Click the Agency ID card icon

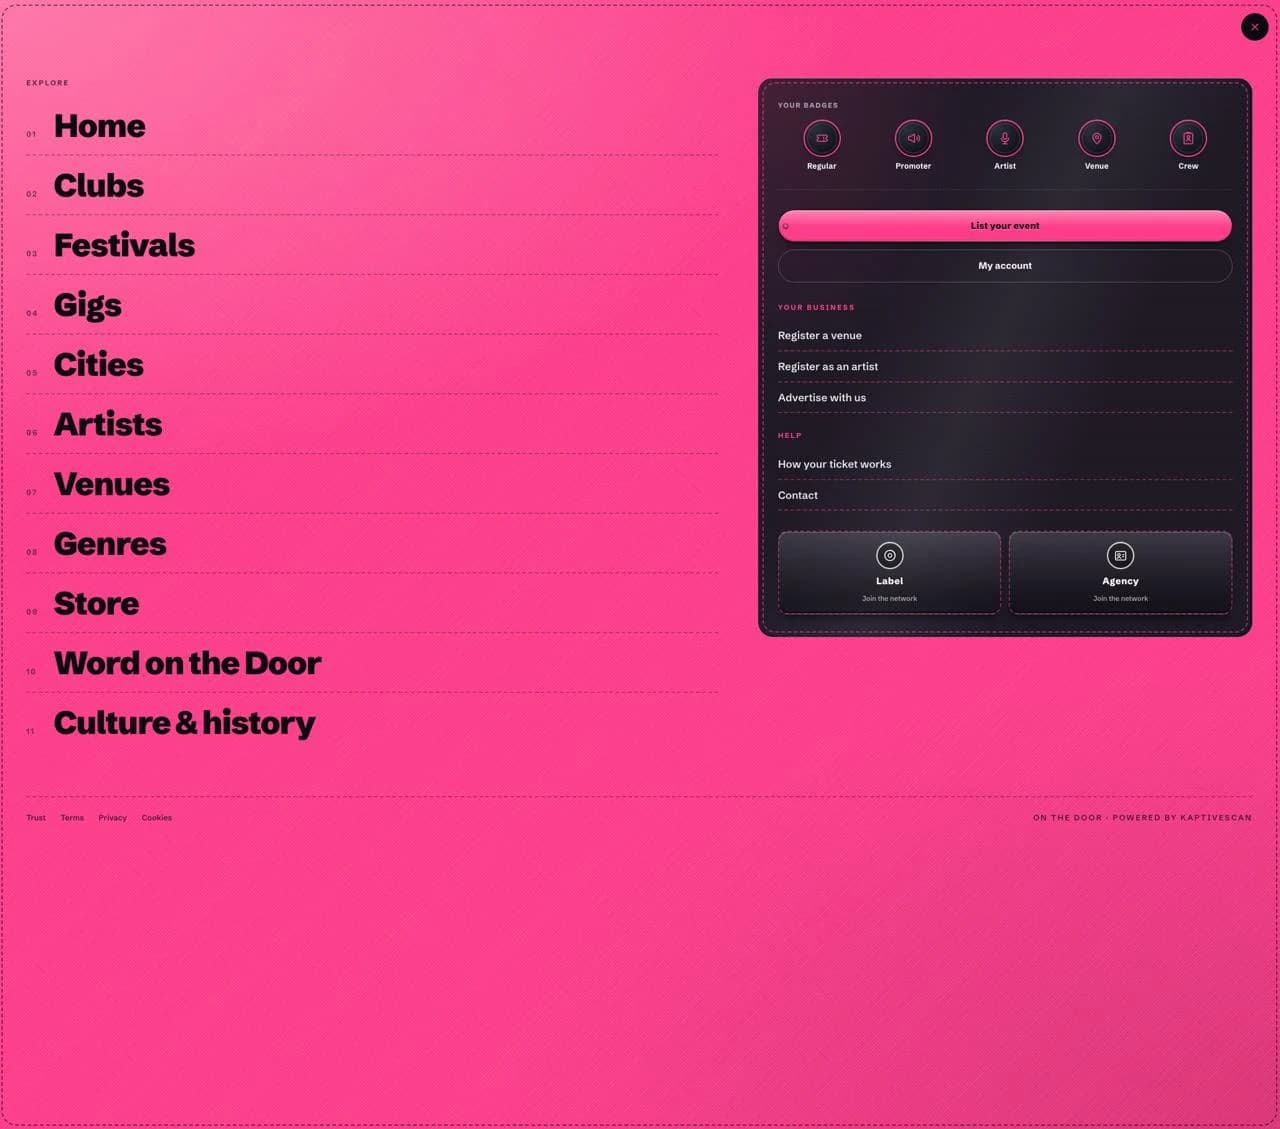[1120, 555]
